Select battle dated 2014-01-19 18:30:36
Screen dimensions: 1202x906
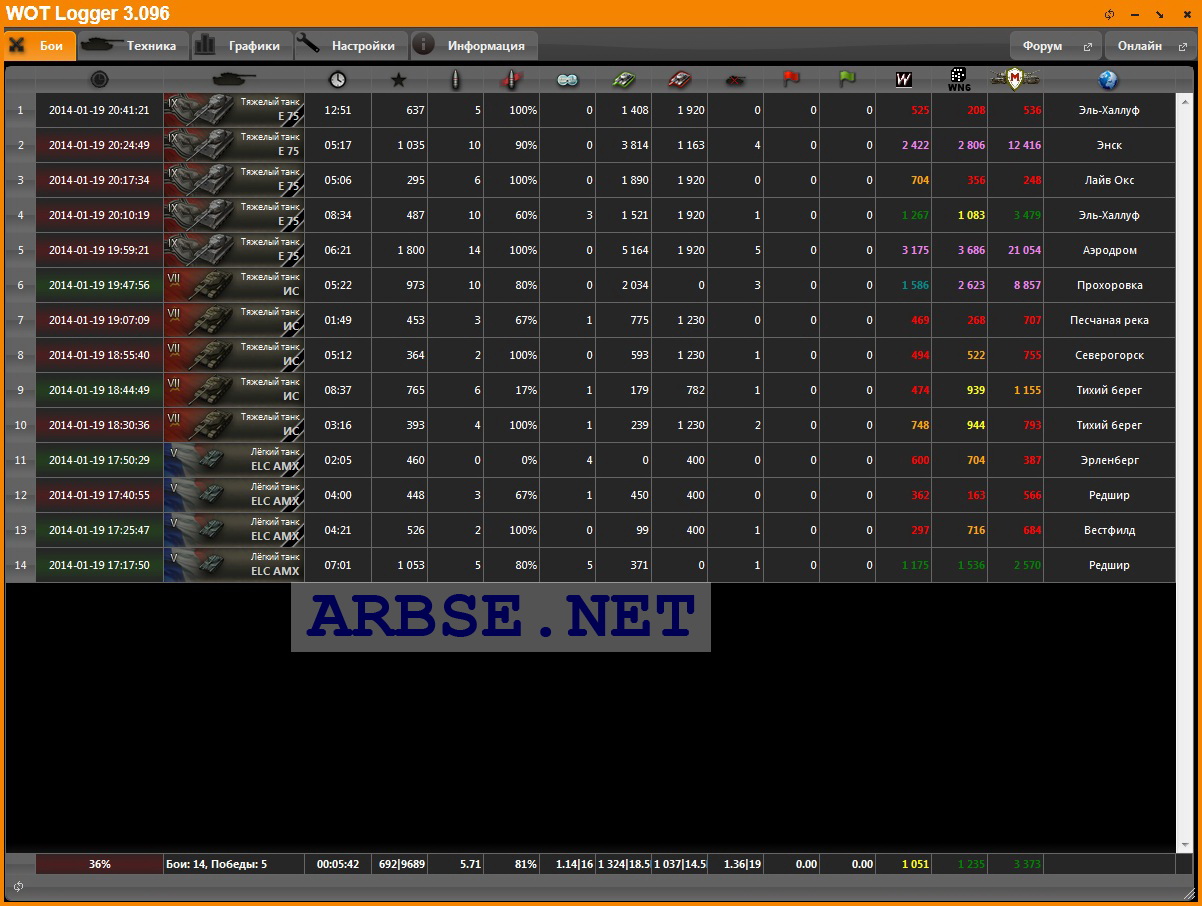(x=99, y=425)
